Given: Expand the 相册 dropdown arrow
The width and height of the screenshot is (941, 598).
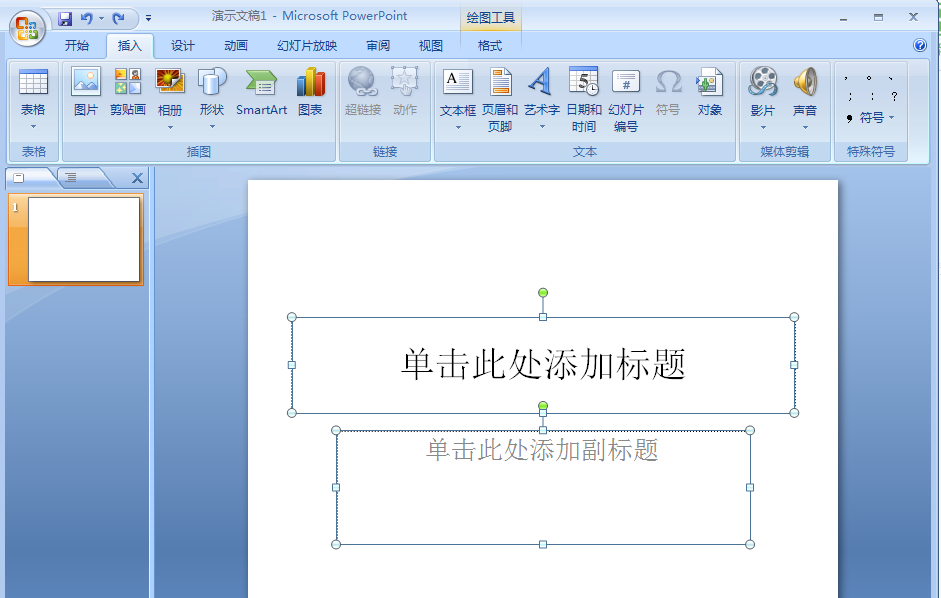Looking at the screenshot, I should coord(170,127).
